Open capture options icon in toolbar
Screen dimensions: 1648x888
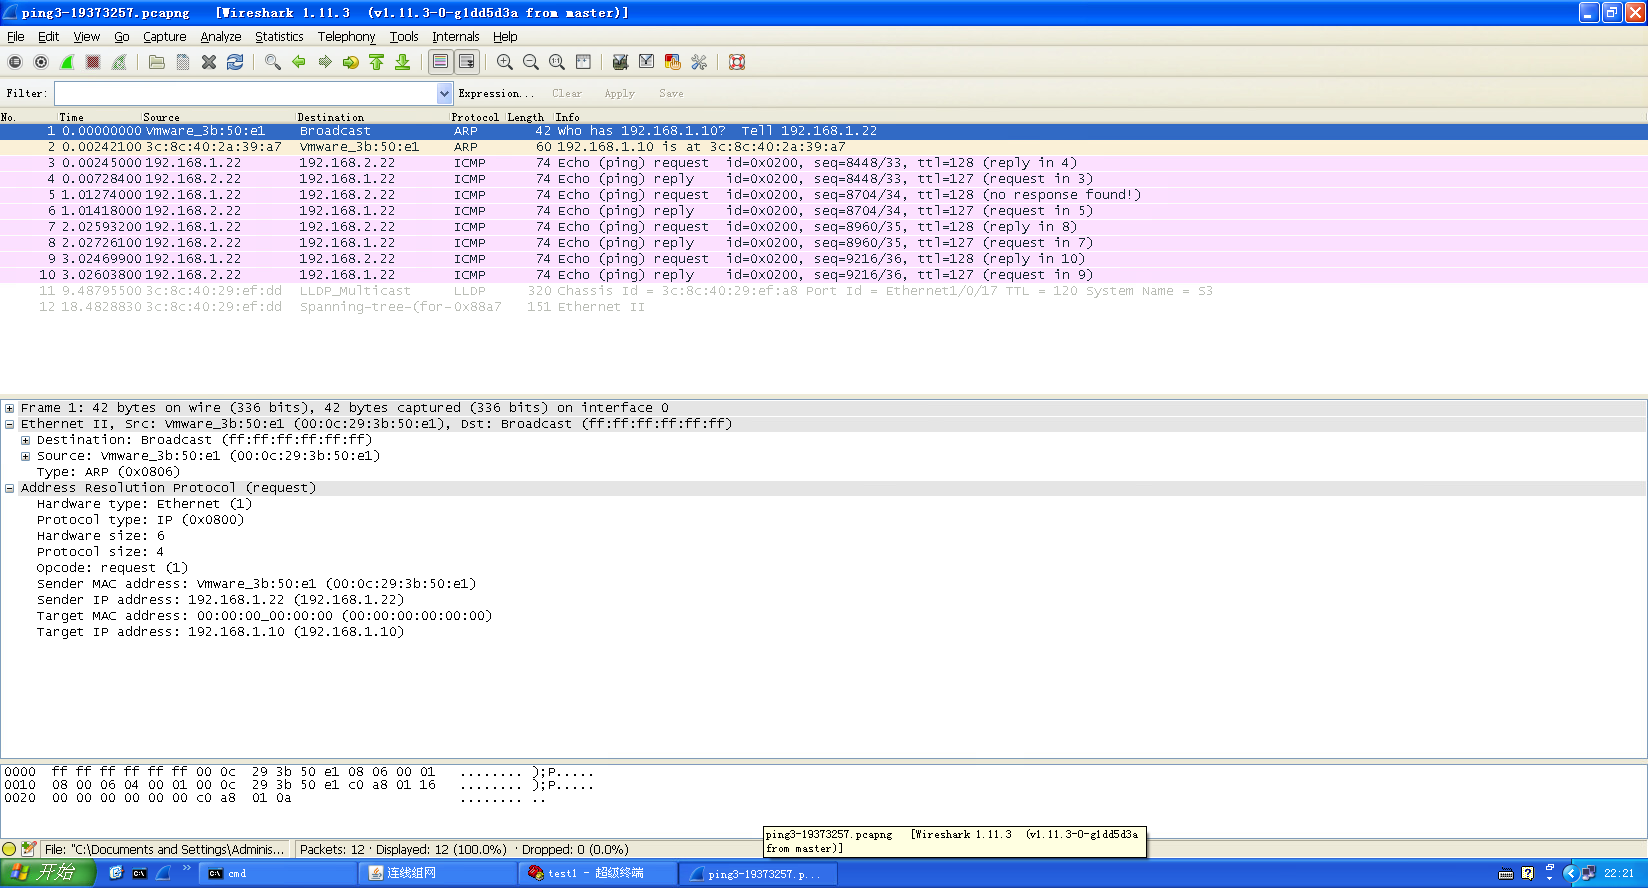point(41,62)
